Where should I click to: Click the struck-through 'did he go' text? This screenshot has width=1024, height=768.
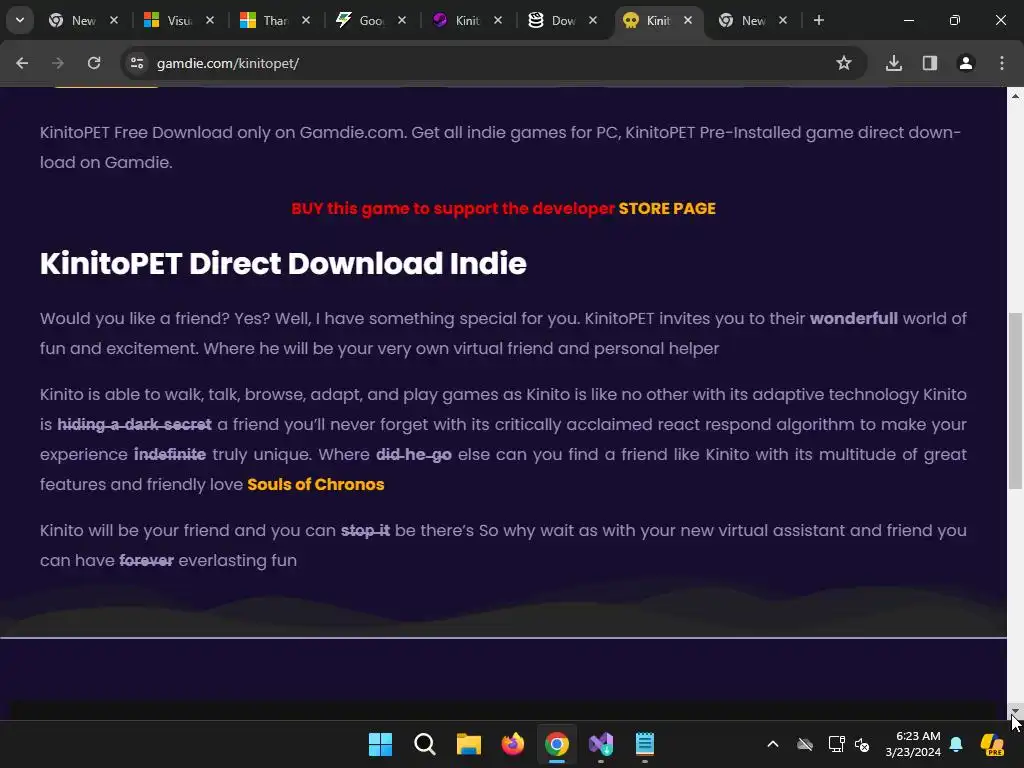(414, 455)
